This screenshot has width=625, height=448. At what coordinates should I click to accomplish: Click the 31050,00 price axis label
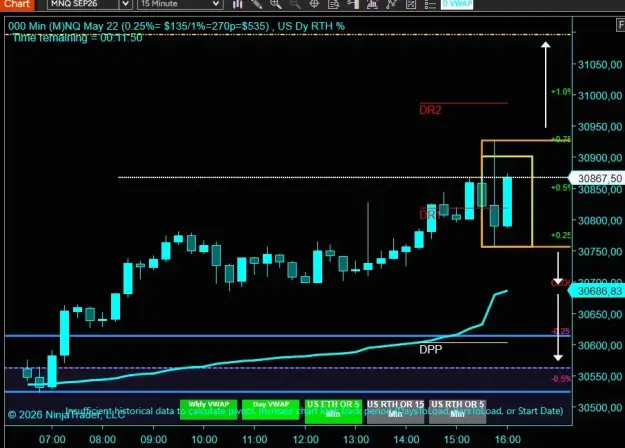(600, 65)
